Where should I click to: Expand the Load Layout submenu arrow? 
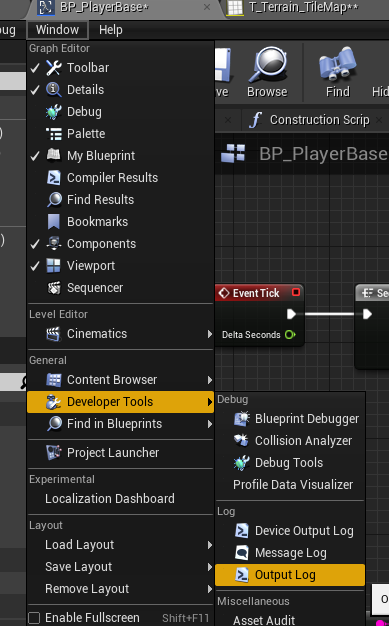210,545
